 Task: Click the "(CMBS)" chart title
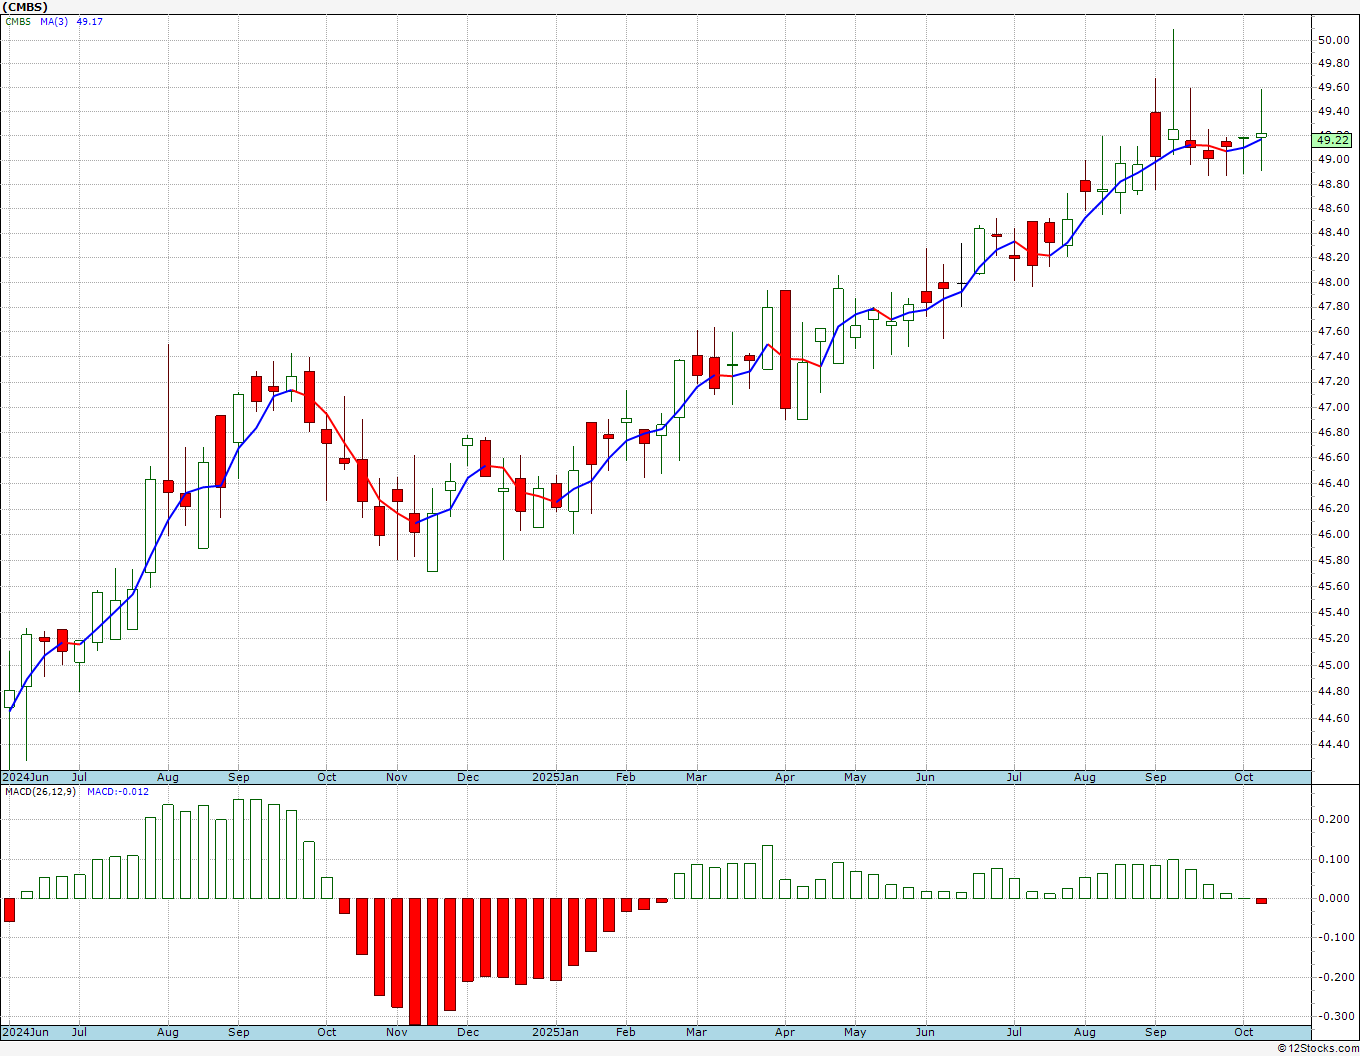pyautogui.click(x=25, y=7)
